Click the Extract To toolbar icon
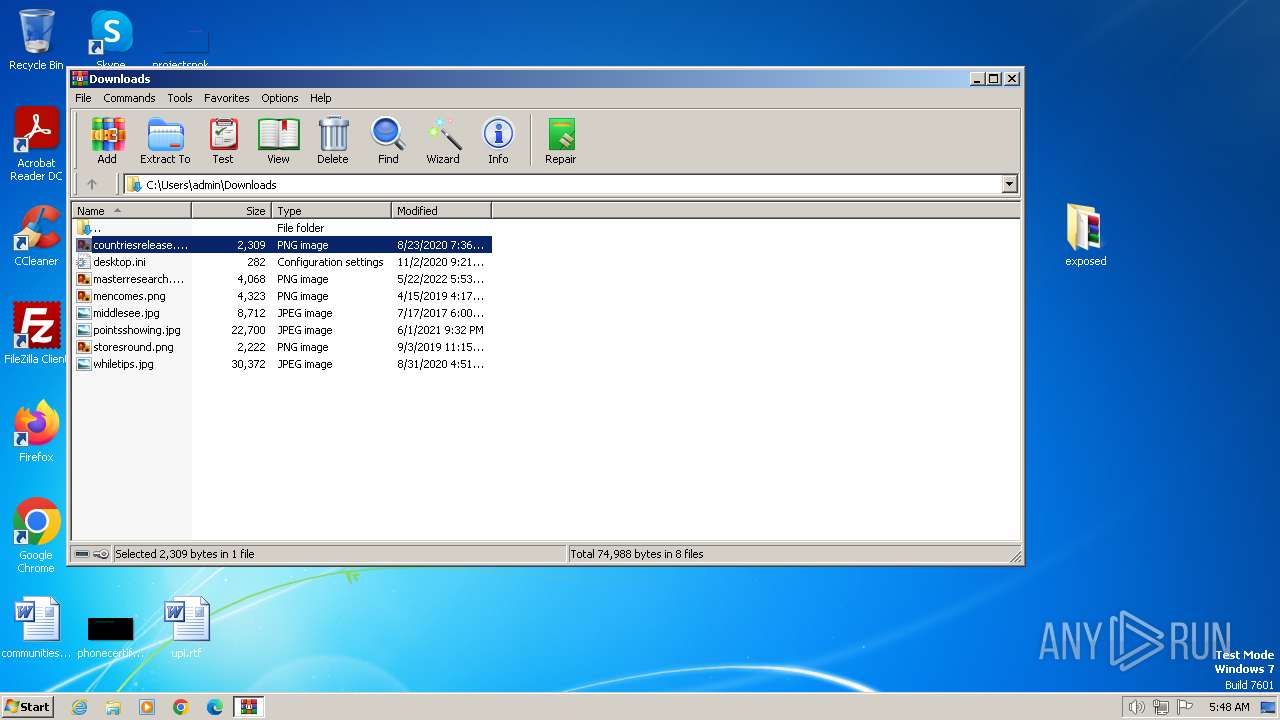The width and height of the screenshot is (1280, 720). tap(165, 140)
